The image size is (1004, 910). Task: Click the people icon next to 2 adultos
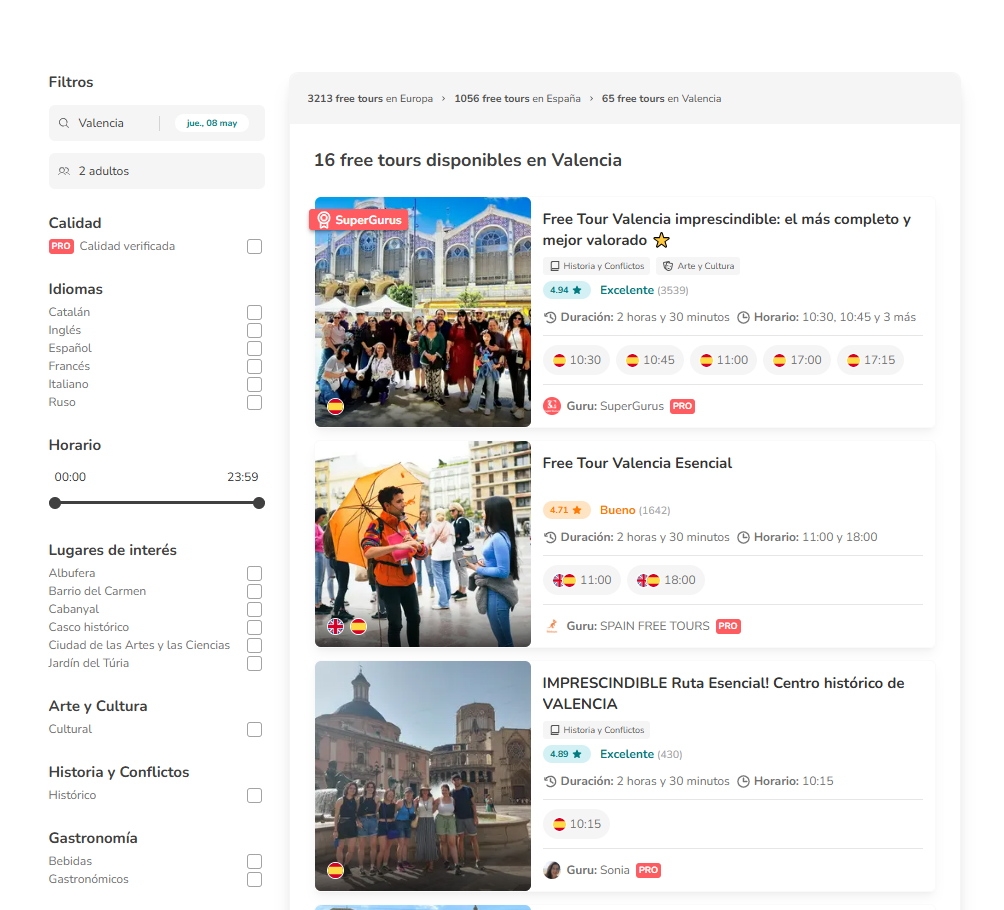pos(64,171)
